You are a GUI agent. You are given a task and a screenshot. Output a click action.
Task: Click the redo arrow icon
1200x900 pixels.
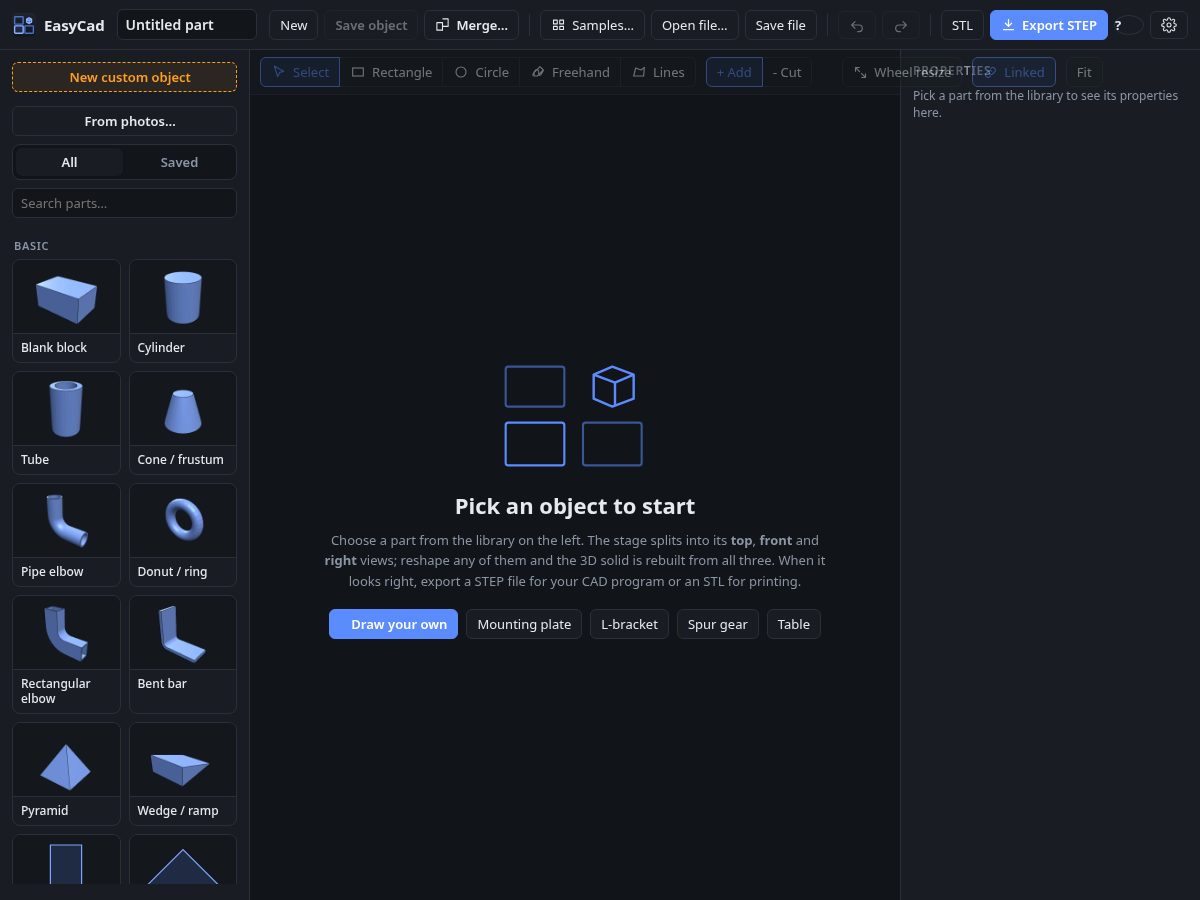[x=901, y=25]
